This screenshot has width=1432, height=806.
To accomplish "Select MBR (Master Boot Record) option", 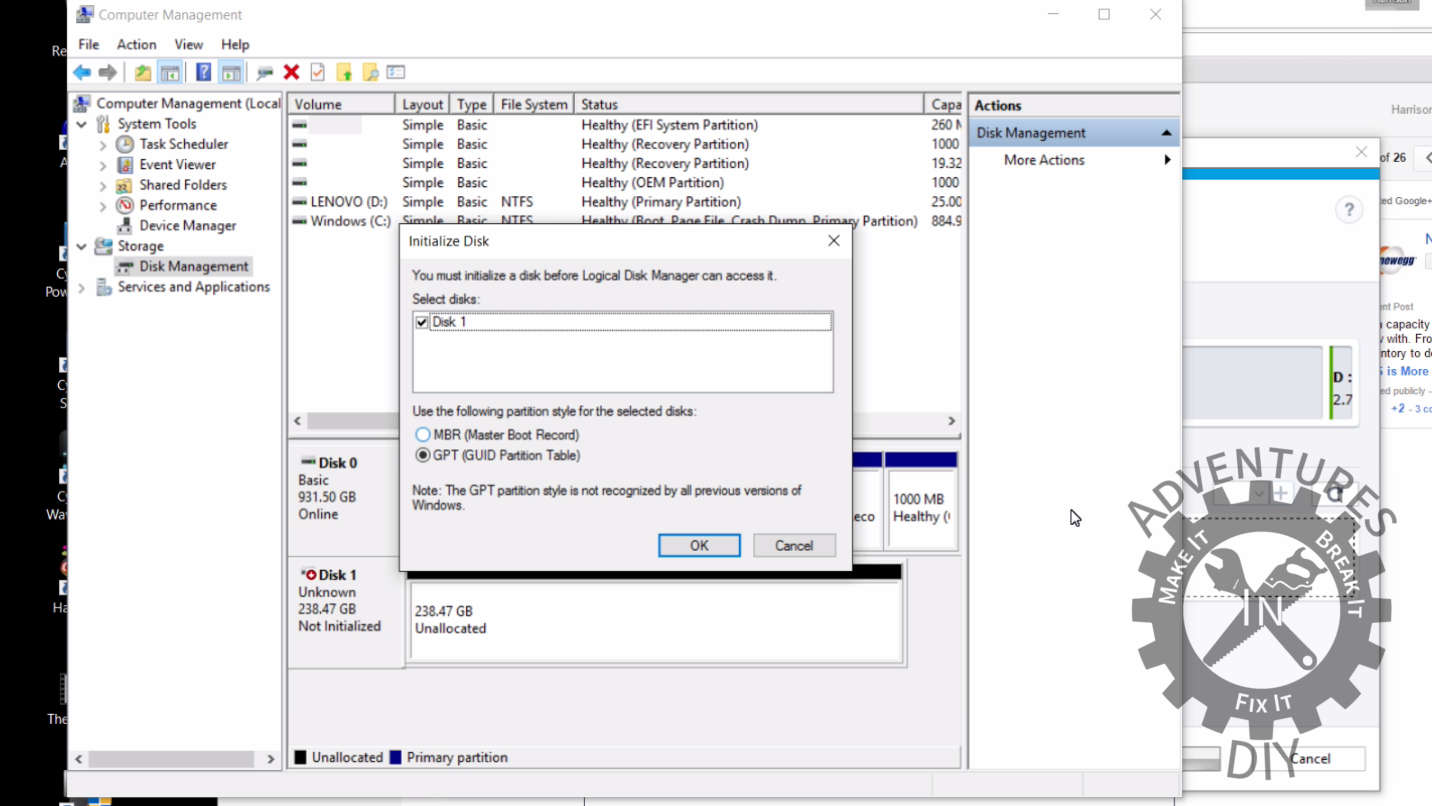I will pyautogui.click(x=423, y=435).
